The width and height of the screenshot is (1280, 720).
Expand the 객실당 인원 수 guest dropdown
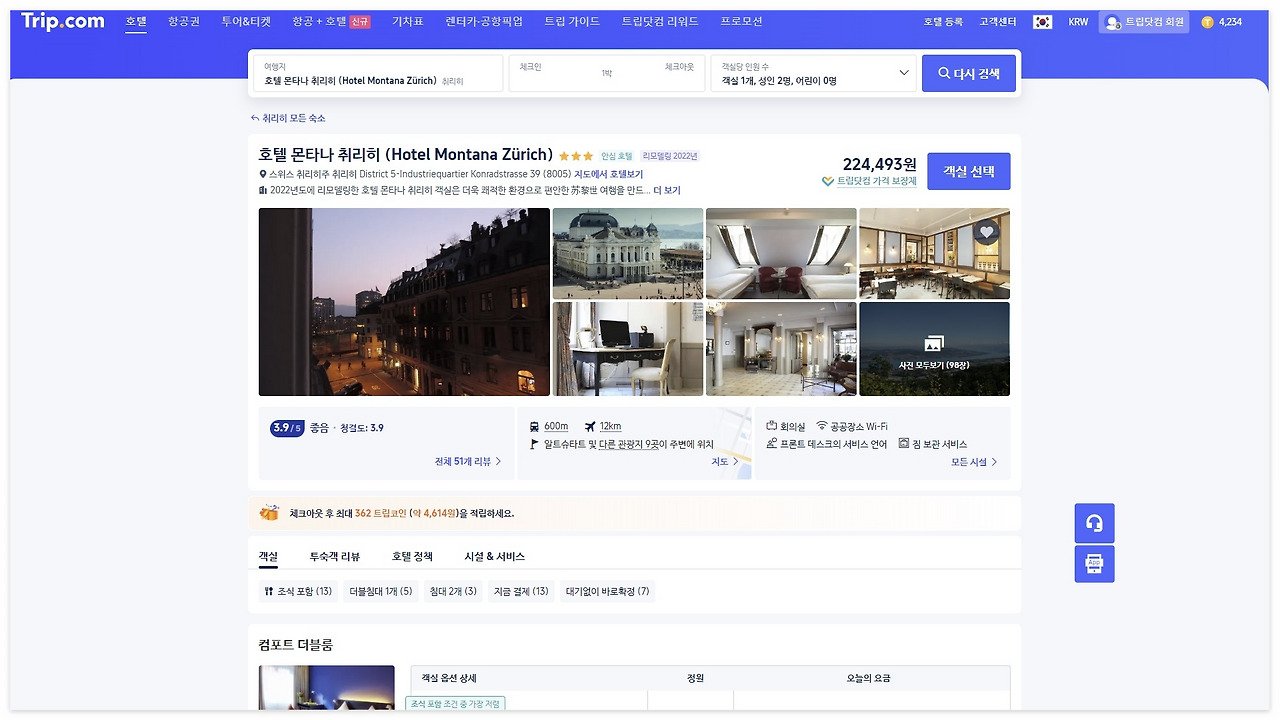(814, 73)
